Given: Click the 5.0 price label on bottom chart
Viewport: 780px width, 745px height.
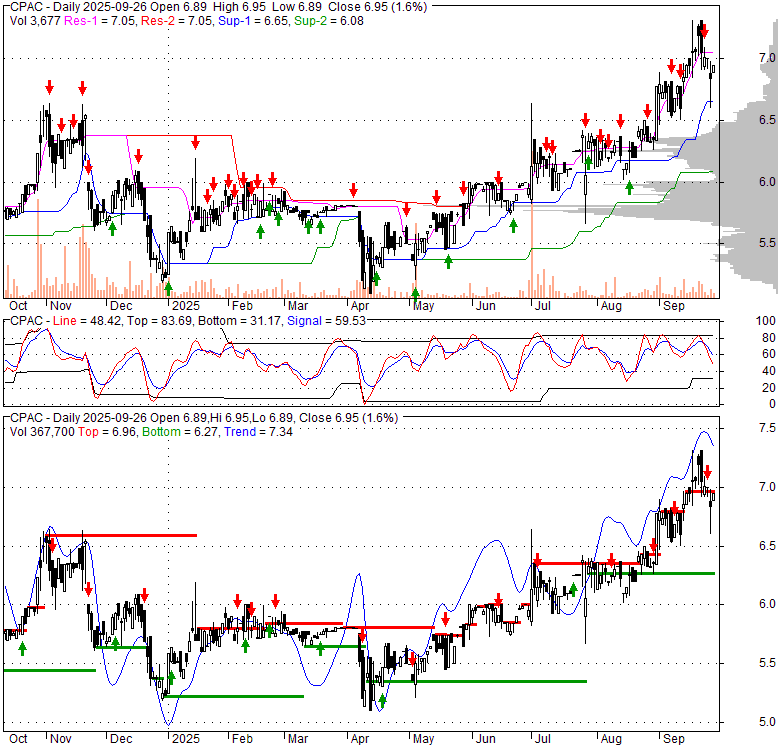Looking at the screenshot, I should click(x=767, y=722).
